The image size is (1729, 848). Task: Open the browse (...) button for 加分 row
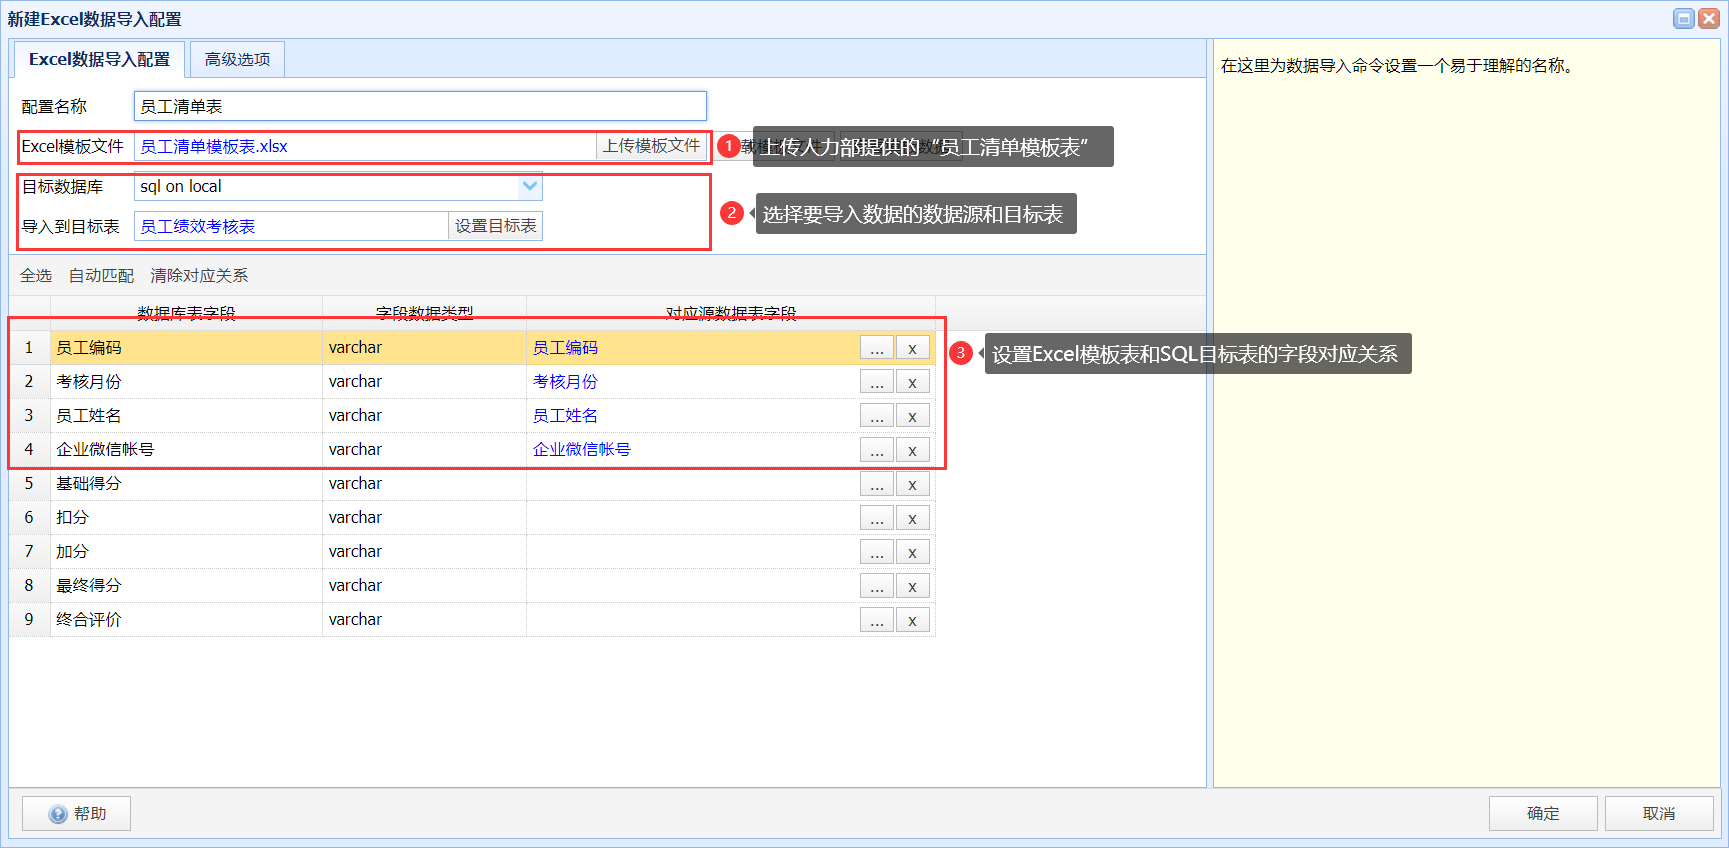pos(877,552)
